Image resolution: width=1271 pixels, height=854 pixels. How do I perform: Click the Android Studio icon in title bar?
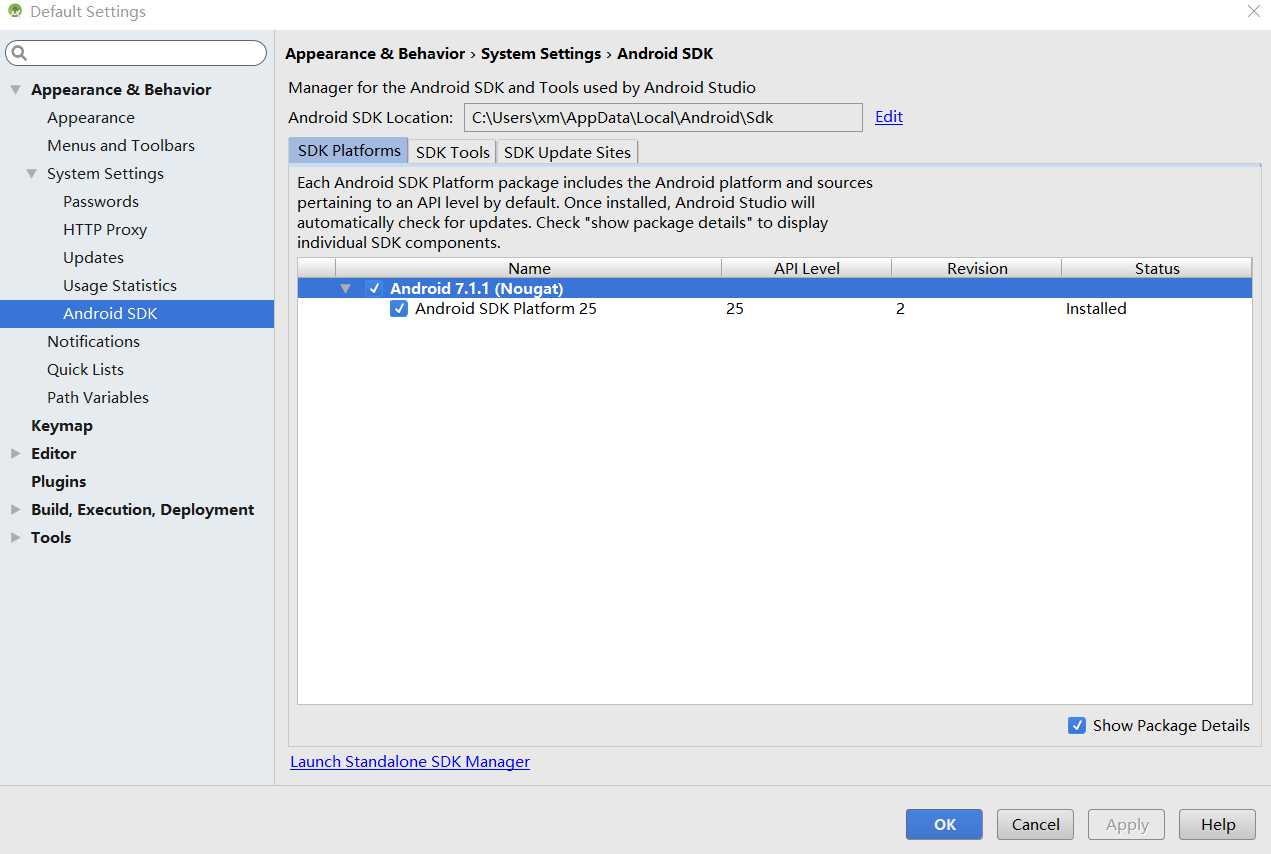pyautogui.click(x=15, y=12)
